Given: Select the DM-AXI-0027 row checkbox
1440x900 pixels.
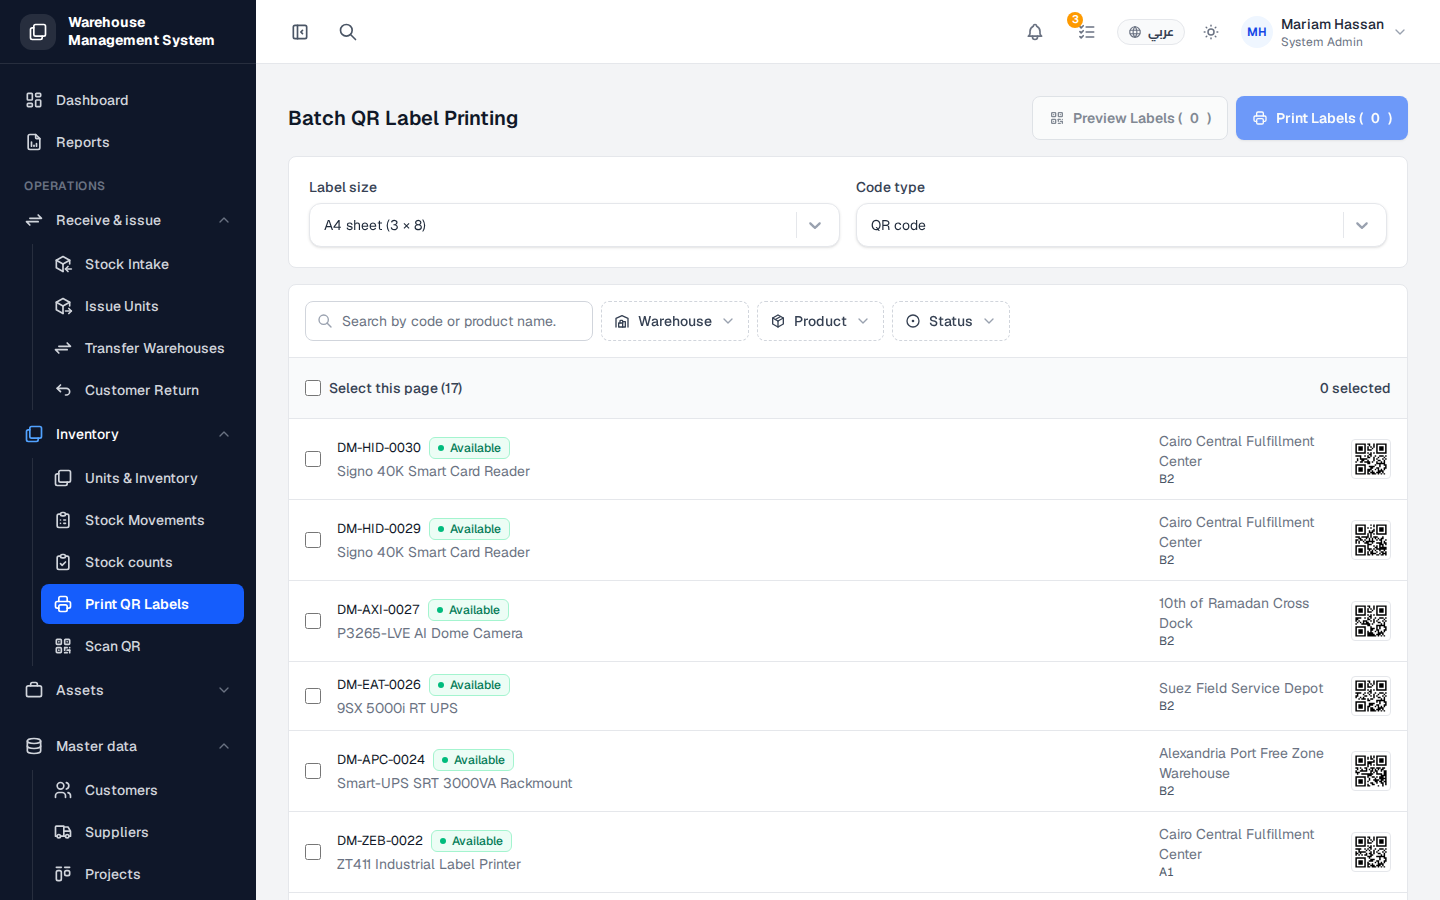Looking at the screenshot, I should tap(313, 621).
